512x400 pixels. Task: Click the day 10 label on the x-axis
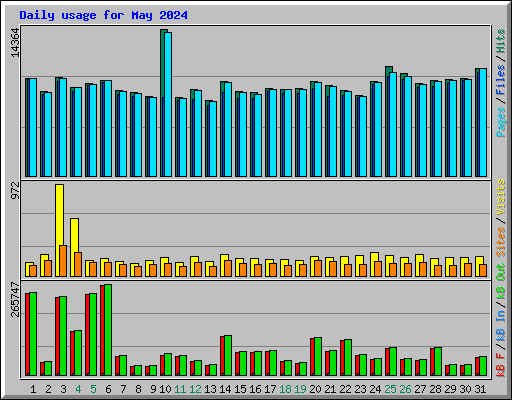[x=165, y=389]
